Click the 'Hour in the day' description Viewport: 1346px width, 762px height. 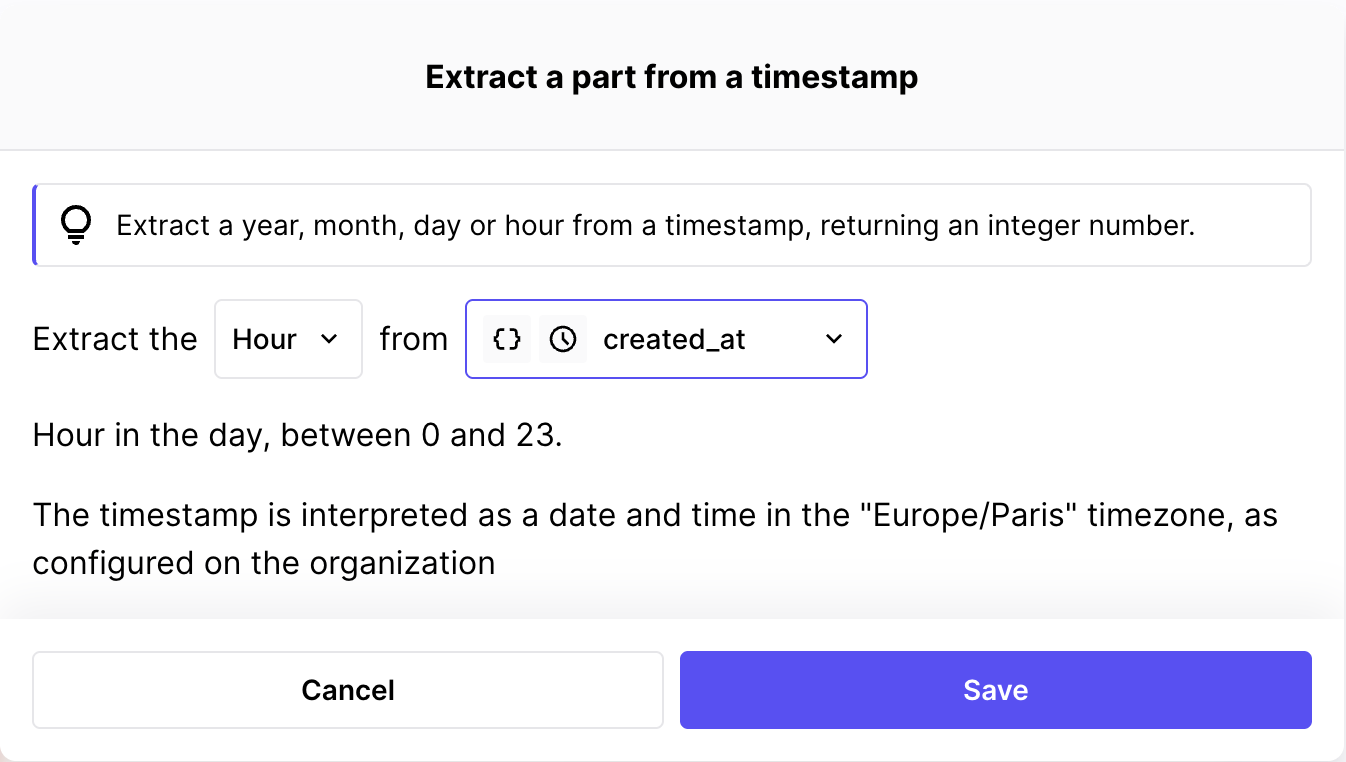151,435
